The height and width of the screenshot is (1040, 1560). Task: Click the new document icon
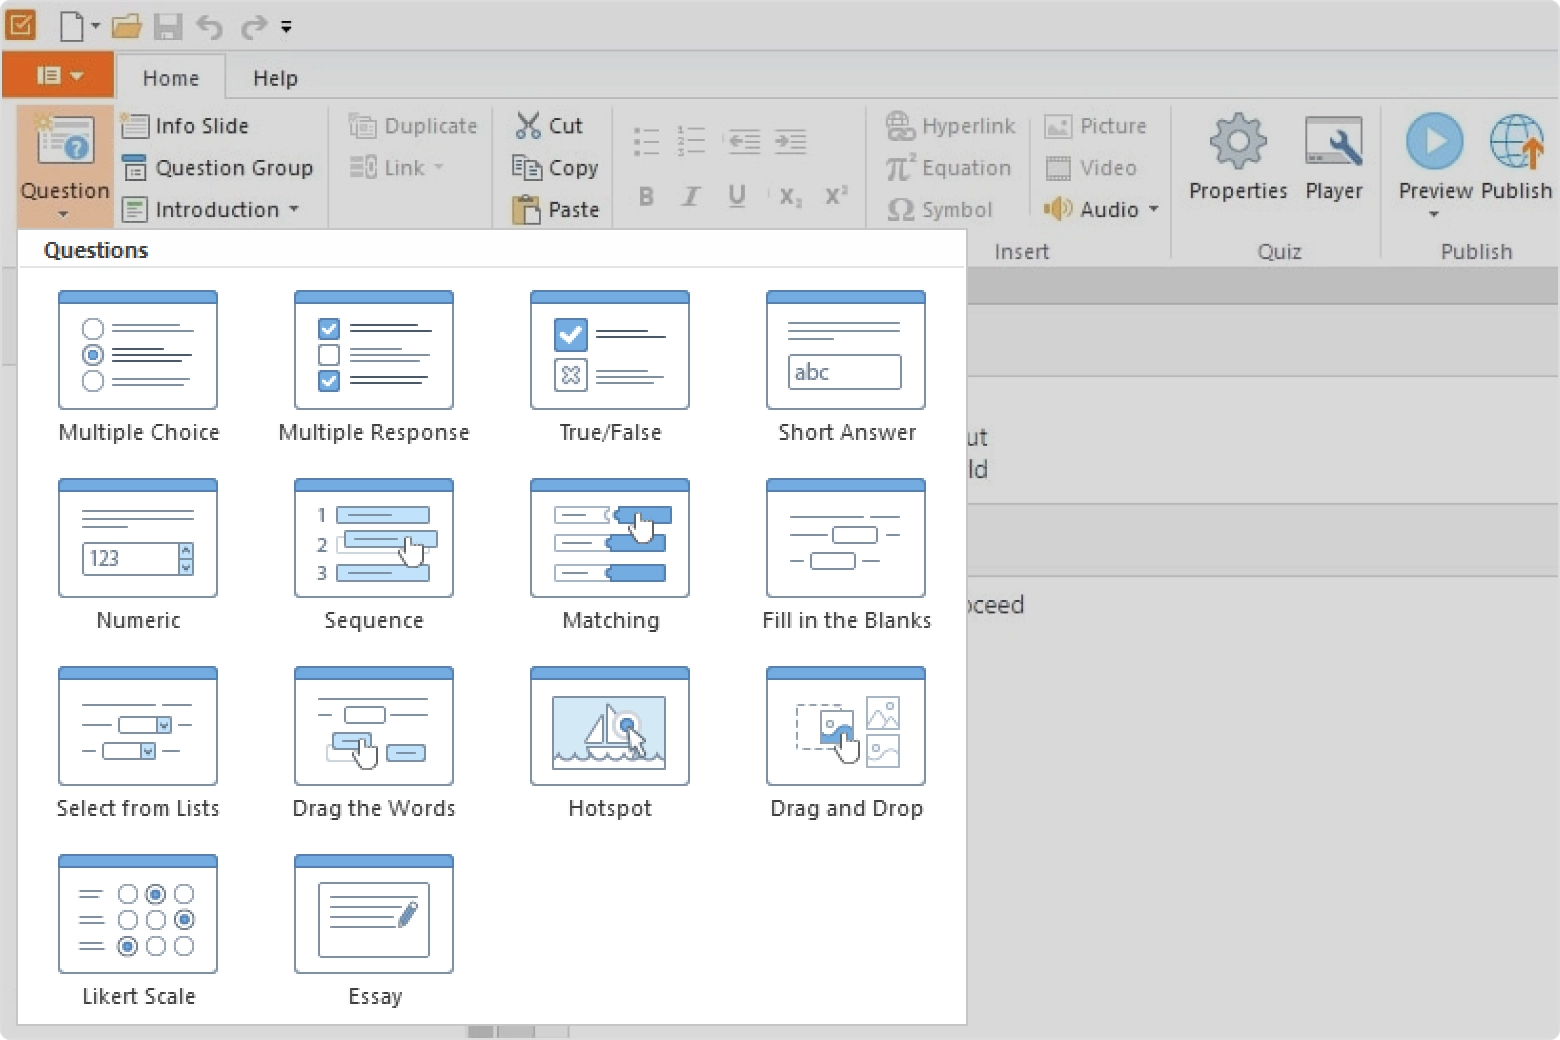click(x=71, y=26)
